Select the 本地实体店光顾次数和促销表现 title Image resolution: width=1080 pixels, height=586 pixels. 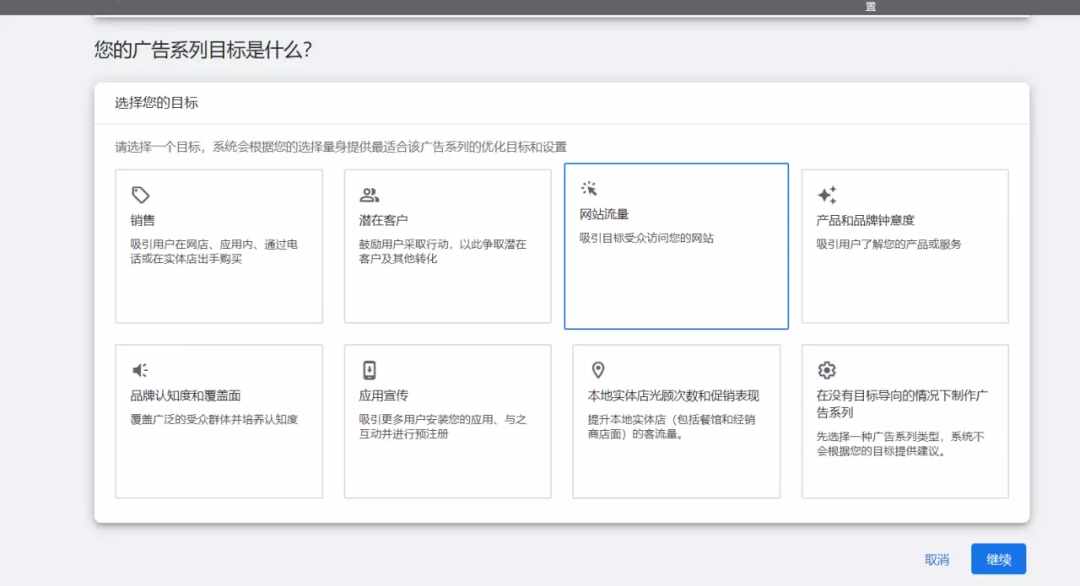pyautogui.click(x=673, y=396)
